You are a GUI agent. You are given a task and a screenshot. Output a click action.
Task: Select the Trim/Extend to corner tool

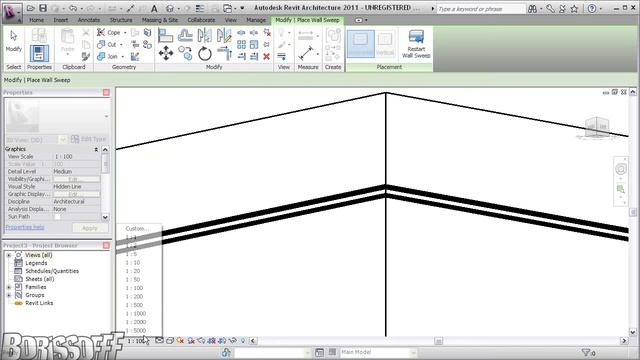[x=224, y=53]
